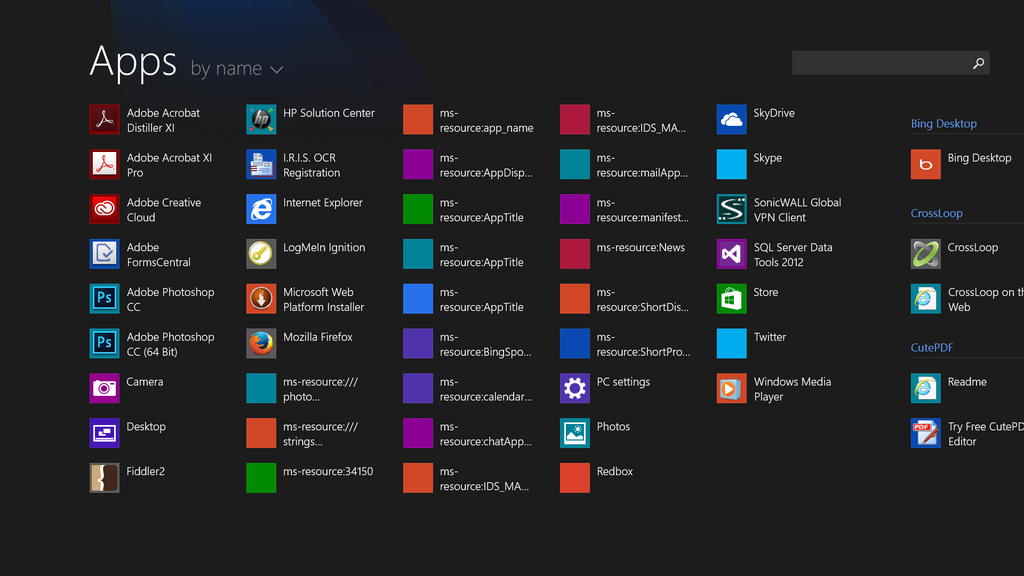Open the Windows Media Player icon

tap(731, 389)
